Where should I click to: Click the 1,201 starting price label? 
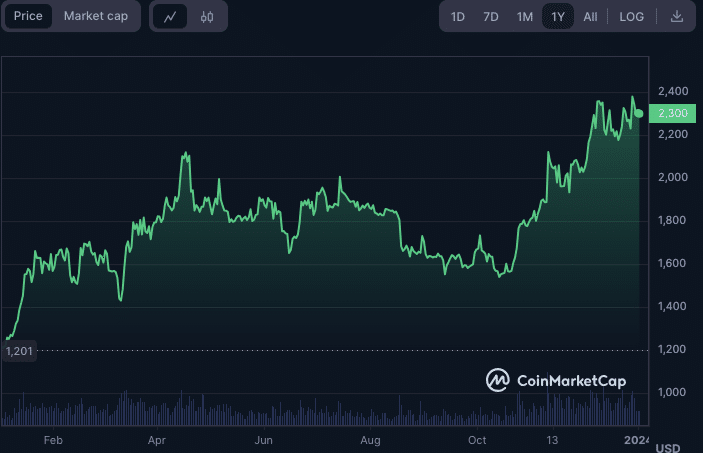point(18,351)
